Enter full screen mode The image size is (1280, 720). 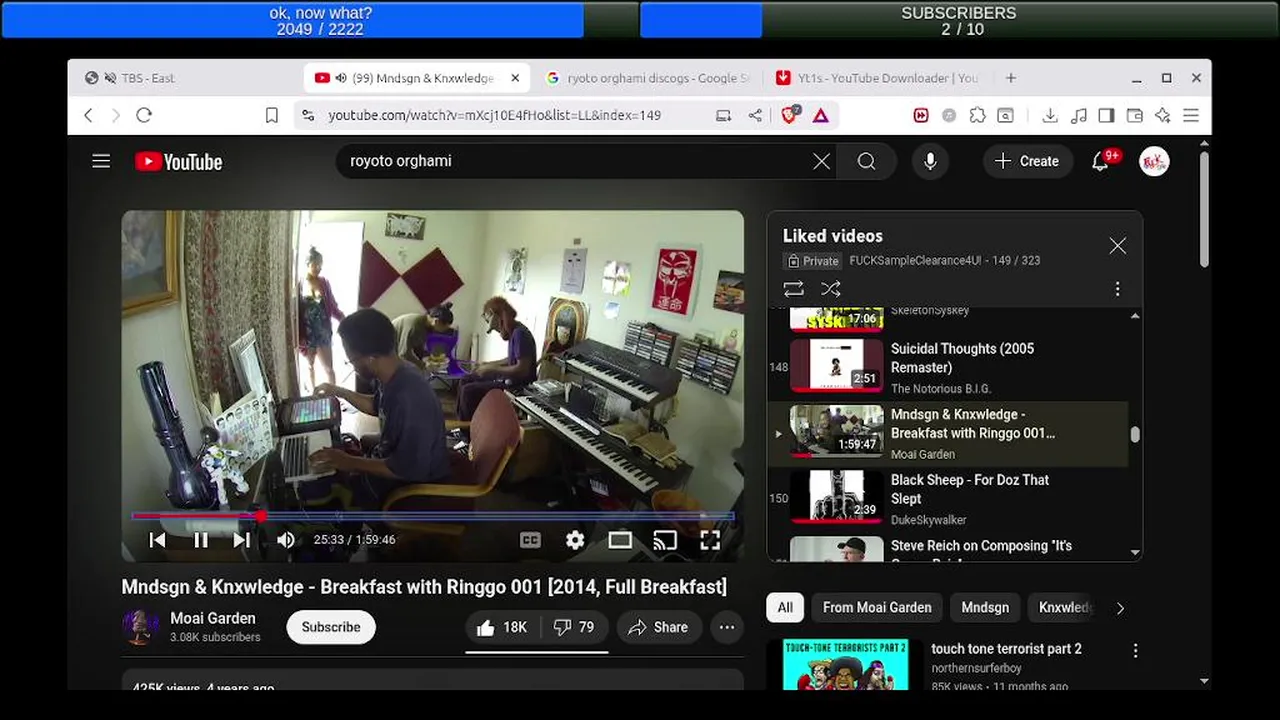click(x=710, y=540)
